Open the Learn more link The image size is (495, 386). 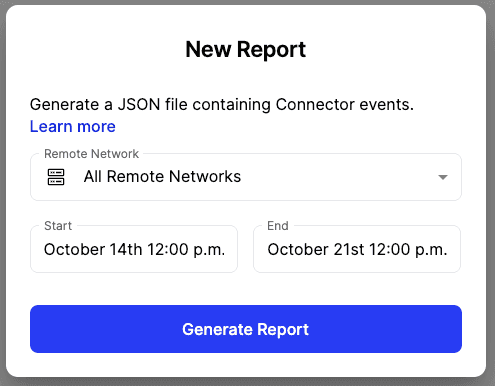pos(73,127)
